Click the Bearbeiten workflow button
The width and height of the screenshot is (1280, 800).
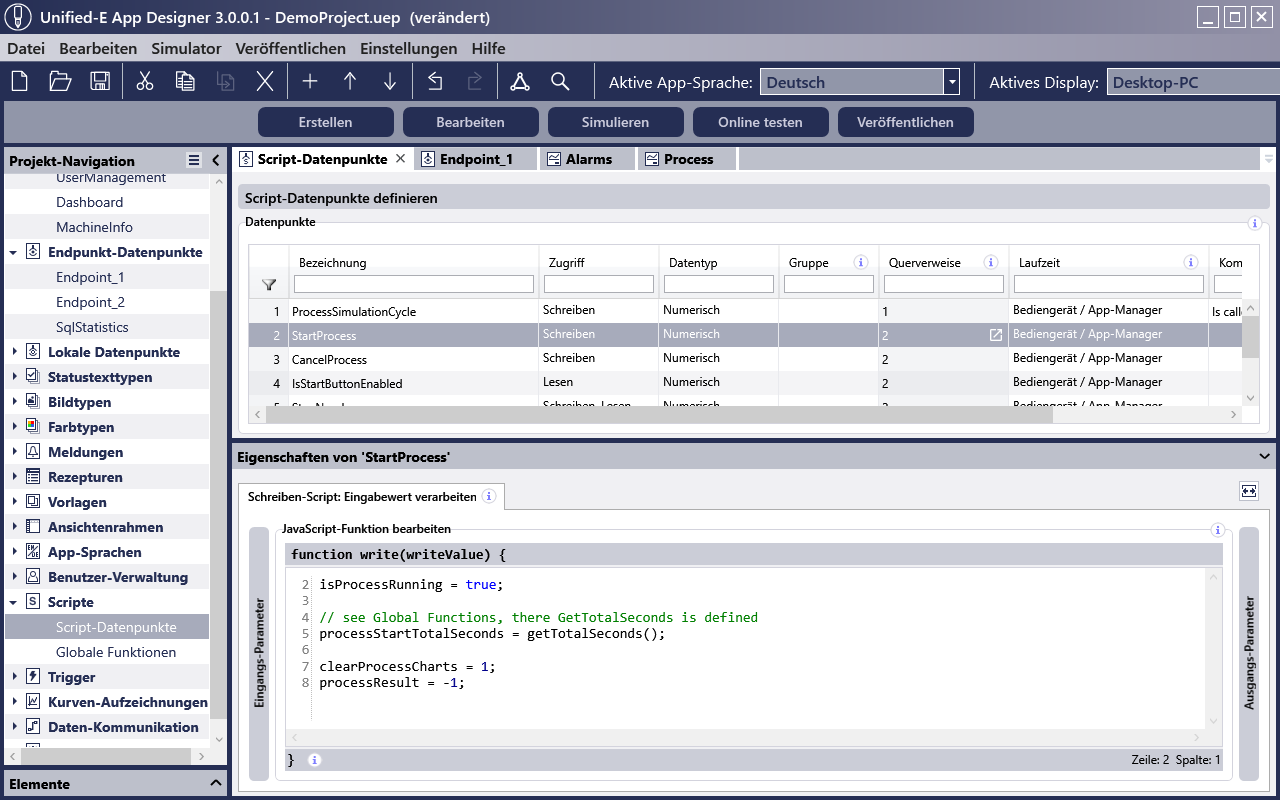tap(471, 122)
